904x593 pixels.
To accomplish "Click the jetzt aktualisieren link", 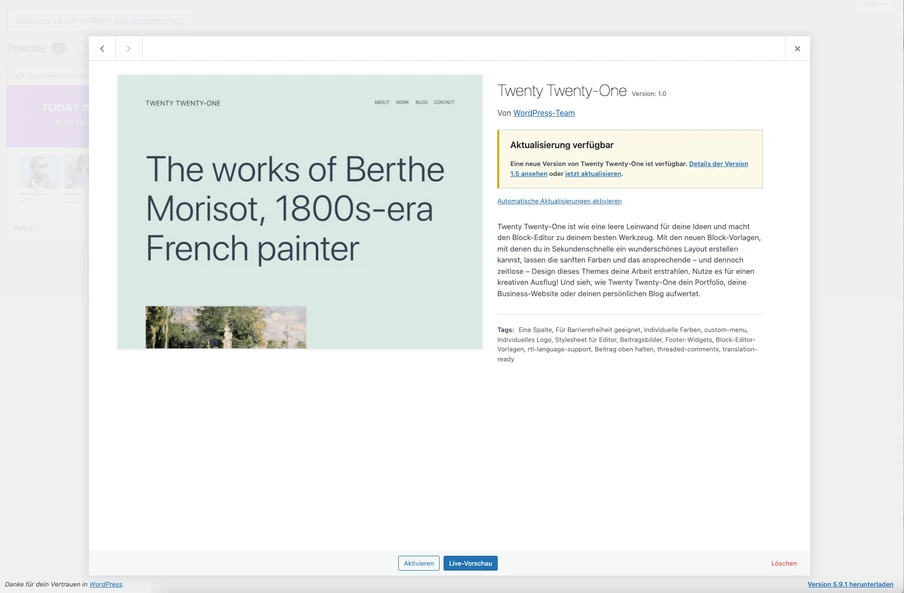I will [593, 173].
